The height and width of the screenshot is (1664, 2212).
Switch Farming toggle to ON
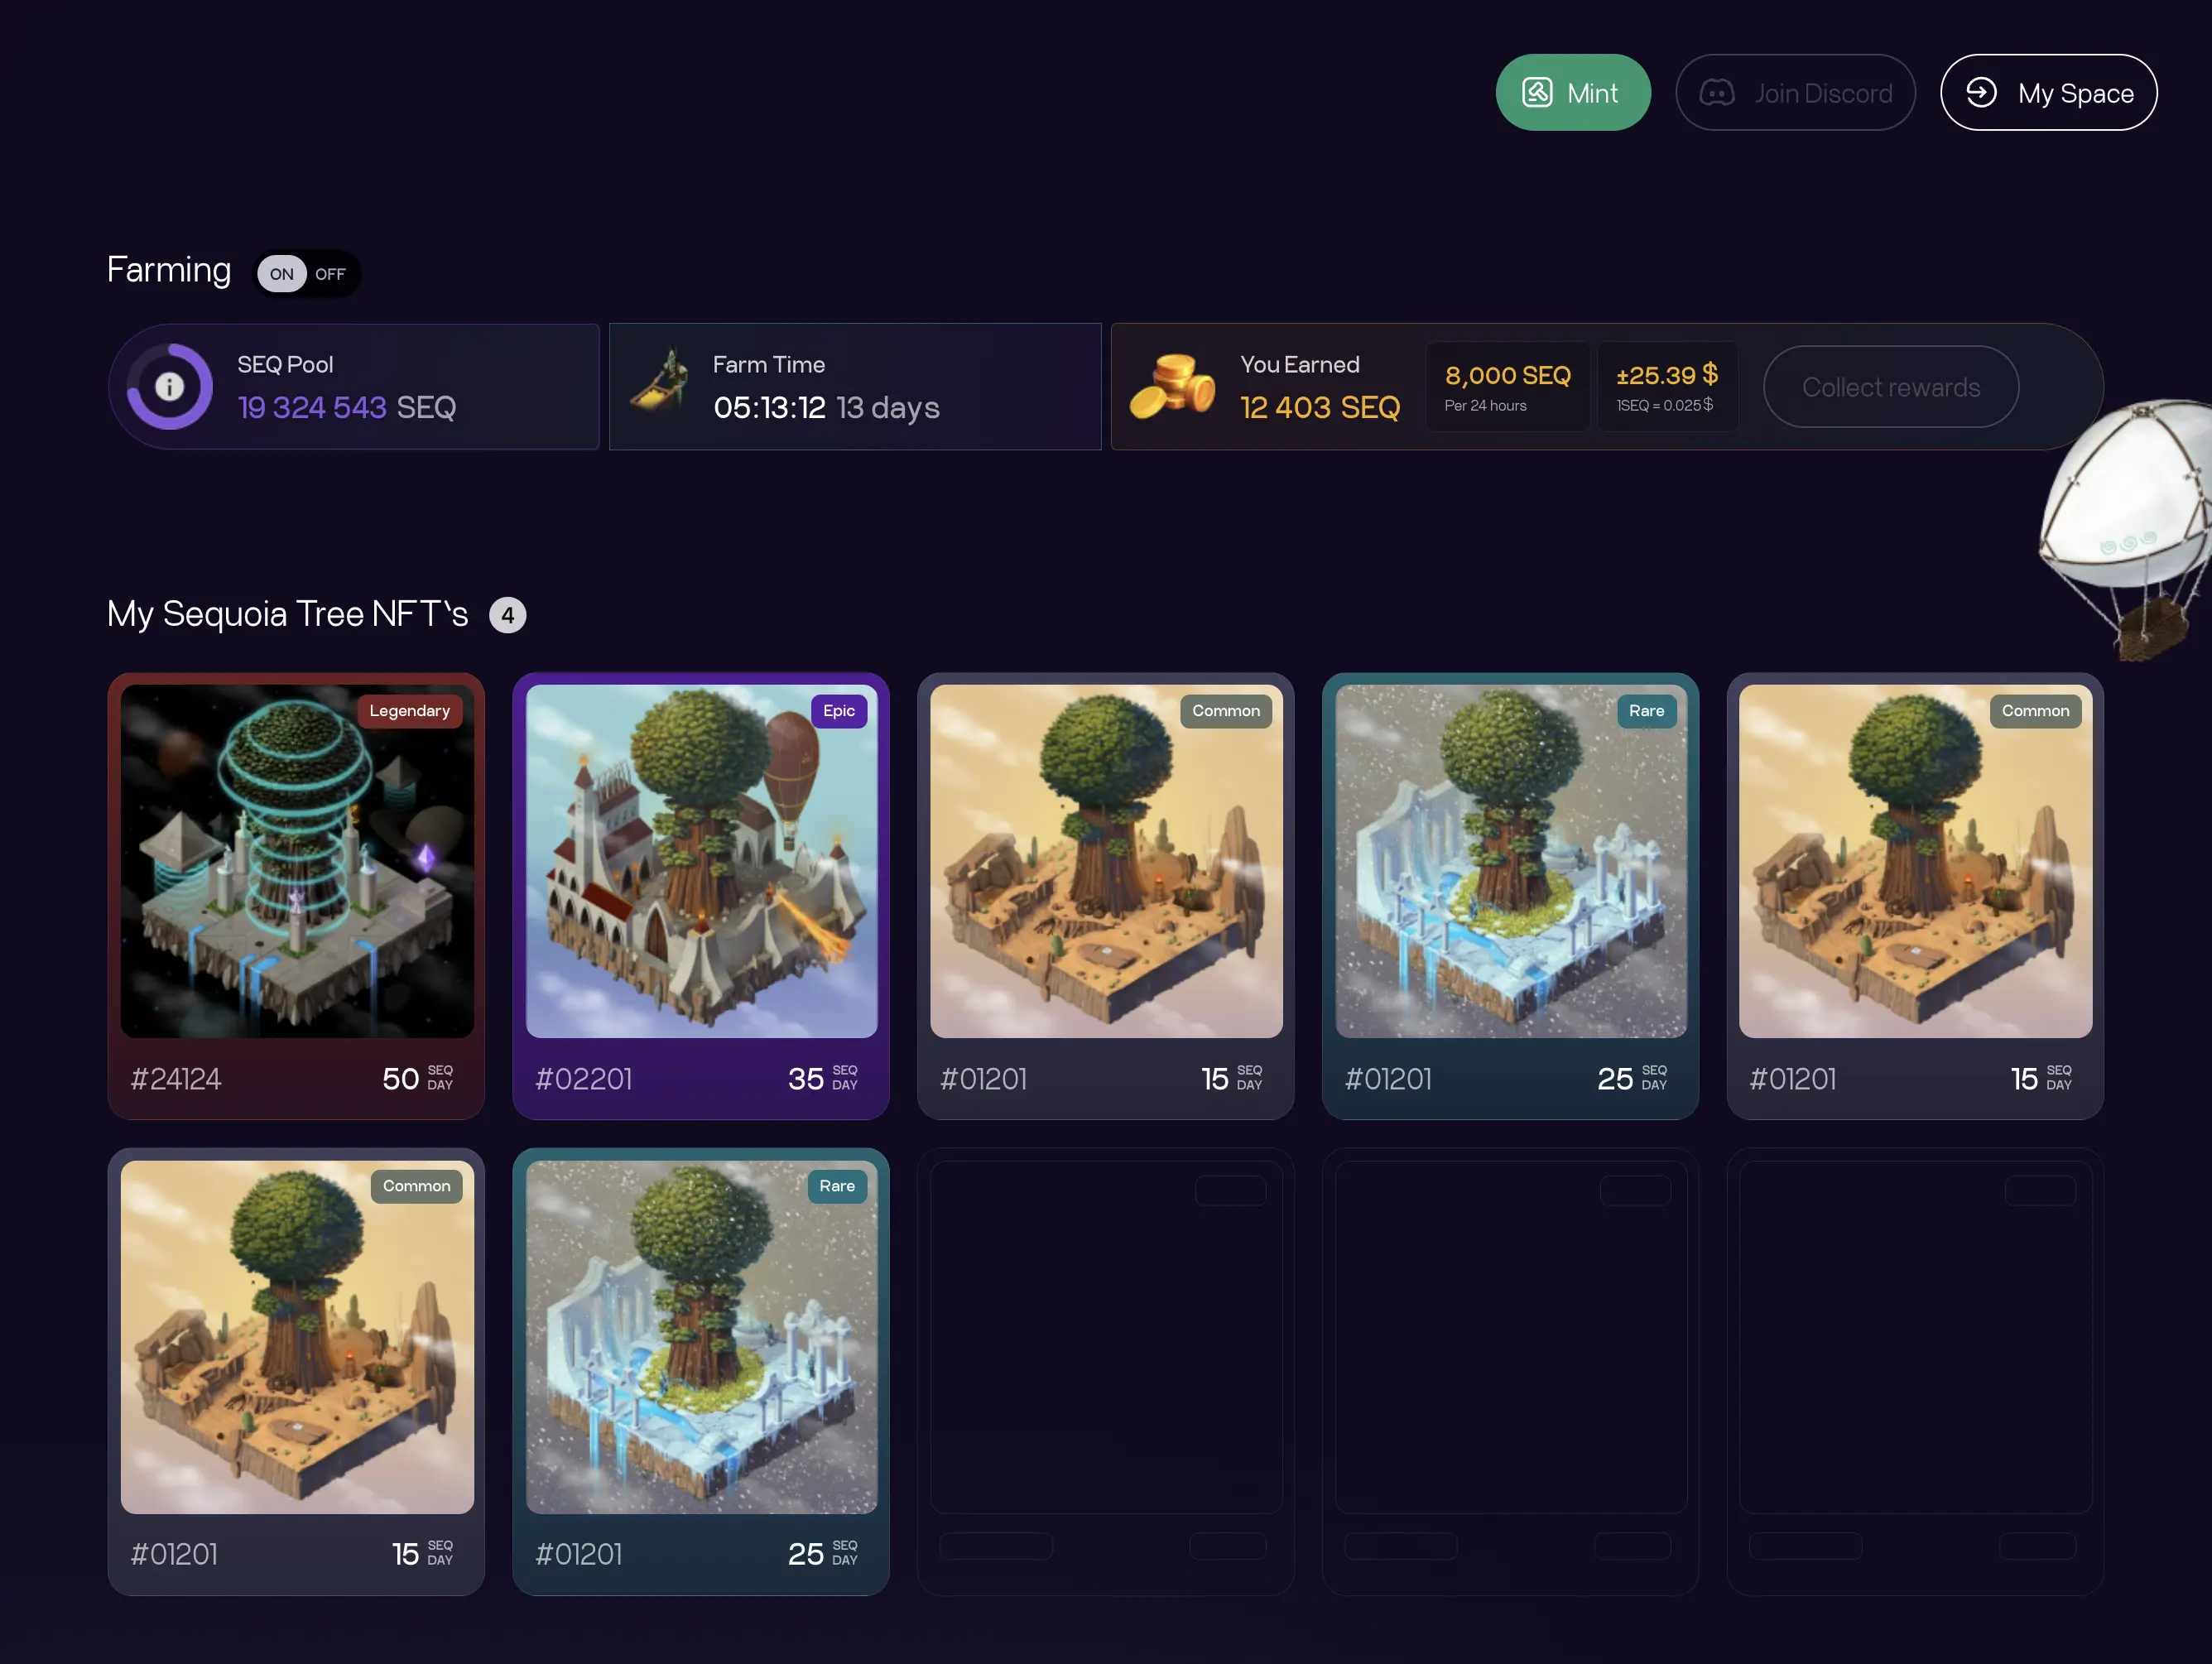click(x=281, y=274)
